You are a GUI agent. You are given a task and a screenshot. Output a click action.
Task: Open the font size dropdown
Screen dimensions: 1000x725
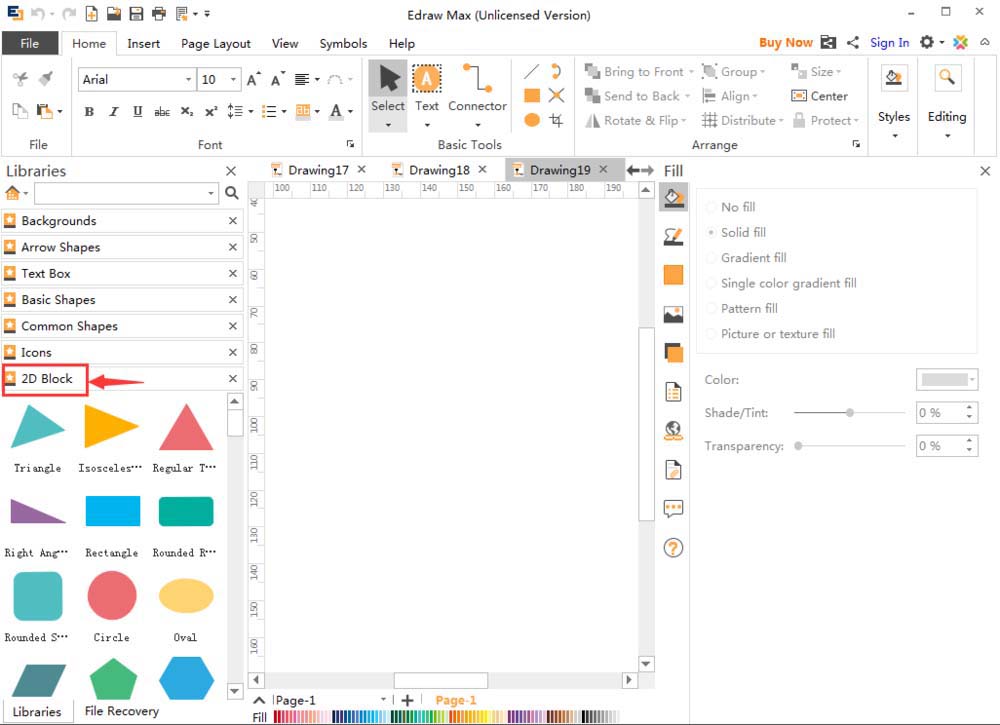pos(233,80)
